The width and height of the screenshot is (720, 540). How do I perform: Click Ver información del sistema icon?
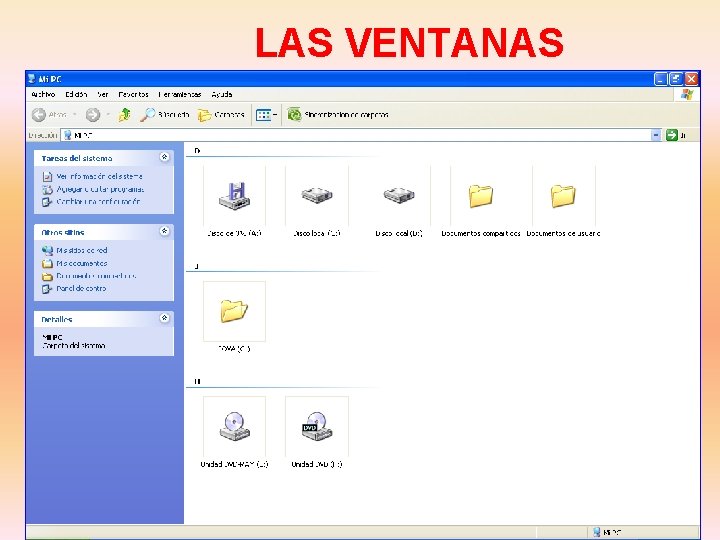[47, 176]
